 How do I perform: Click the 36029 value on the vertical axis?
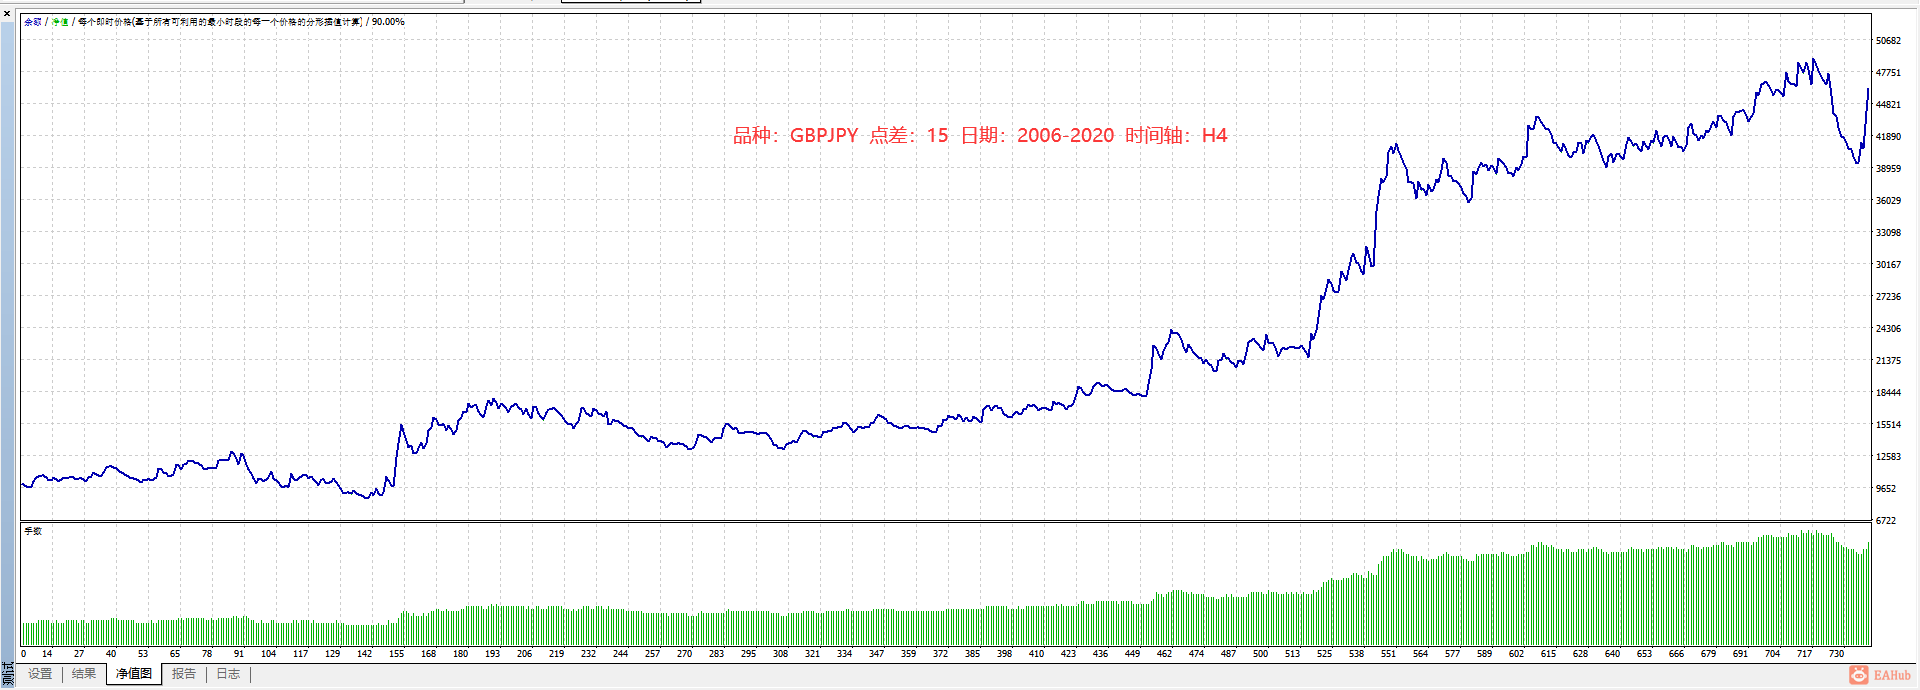click(1888, 201)
